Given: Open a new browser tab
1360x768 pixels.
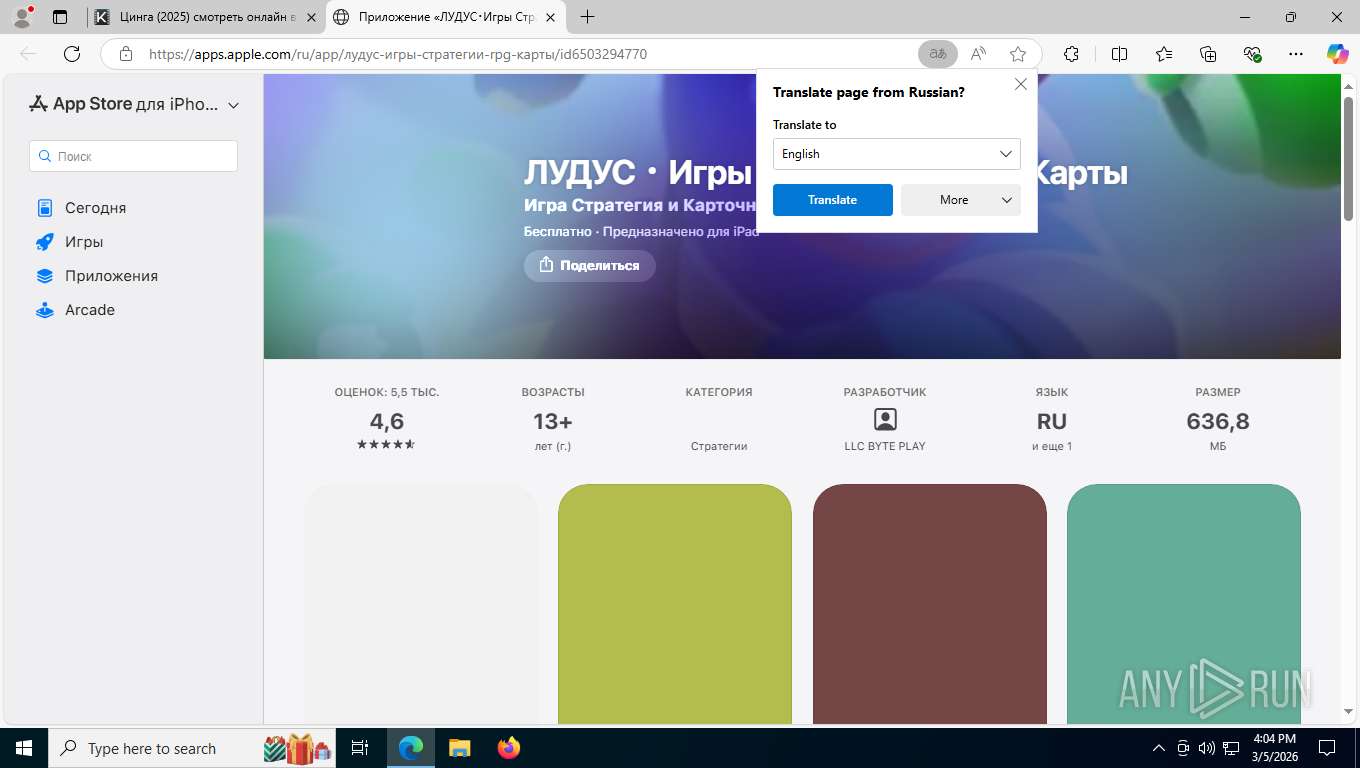Looking at the screenshot, I should click(x=587, y=17).
